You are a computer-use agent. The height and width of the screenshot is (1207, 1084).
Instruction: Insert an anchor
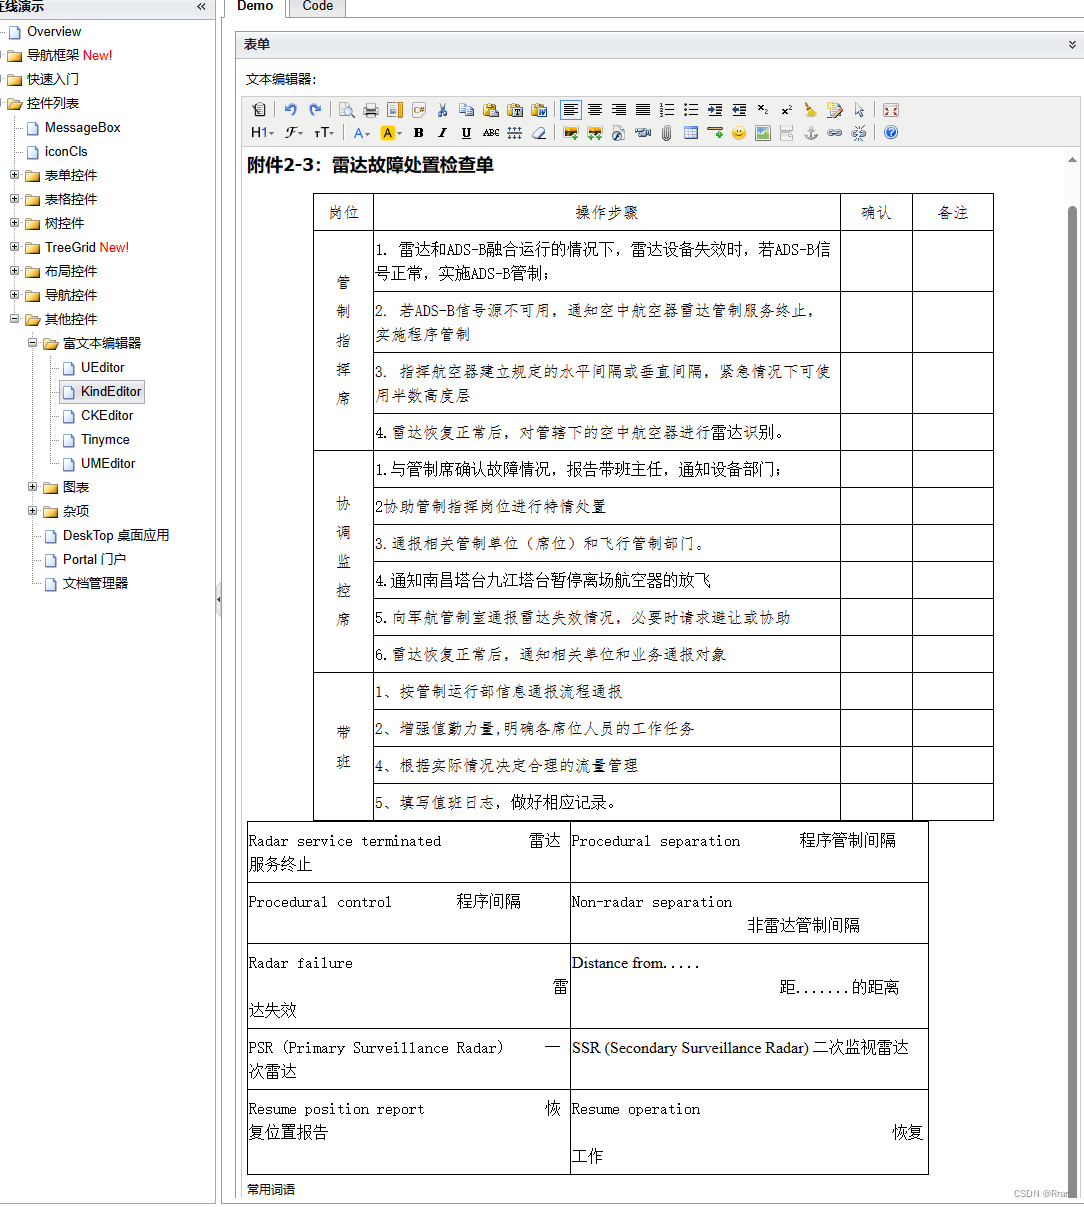pos(811,133)
